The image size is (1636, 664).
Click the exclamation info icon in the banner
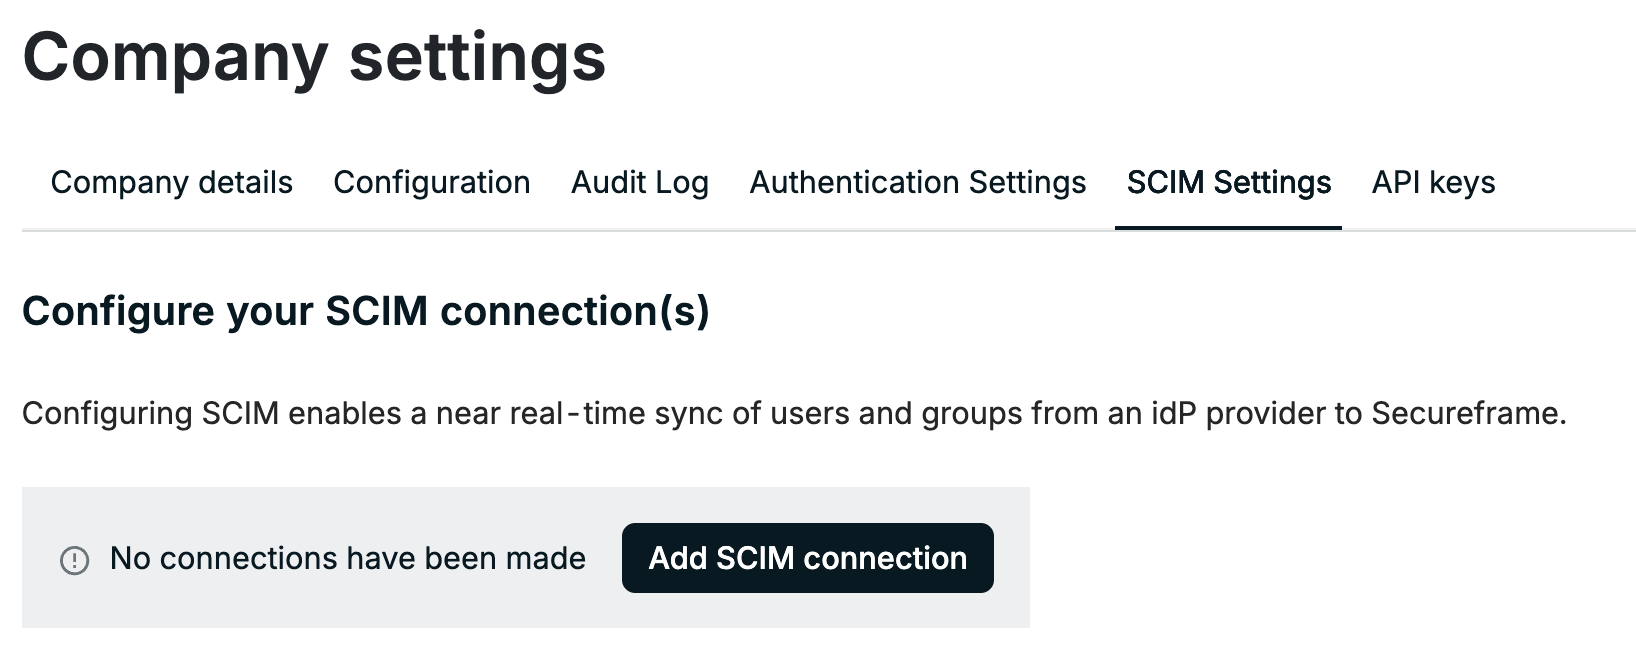tap(75, 560)
